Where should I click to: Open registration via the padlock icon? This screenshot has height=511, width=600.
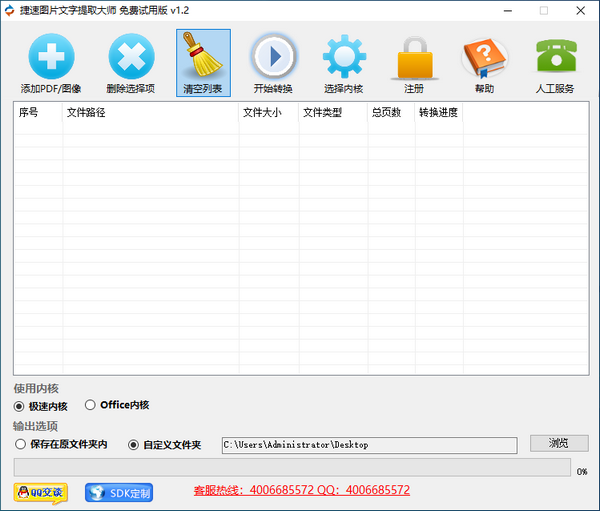pyautogui.click(x=415, y=57)
